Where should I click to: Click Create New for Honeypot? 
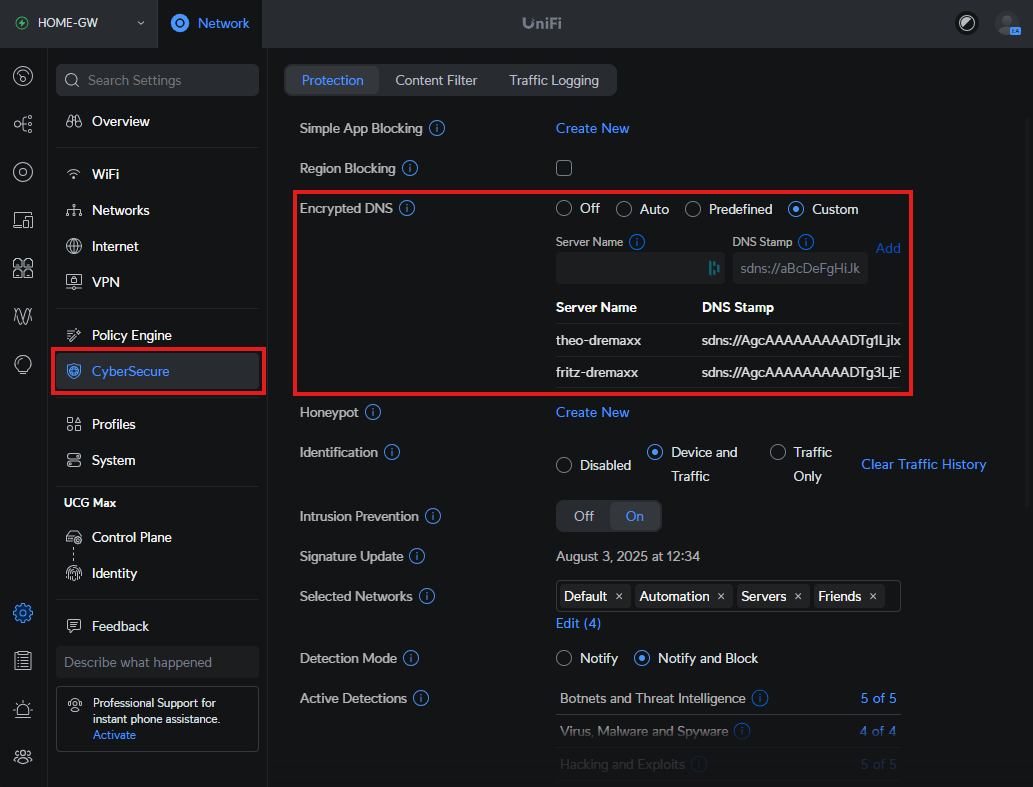click(592, 412)
